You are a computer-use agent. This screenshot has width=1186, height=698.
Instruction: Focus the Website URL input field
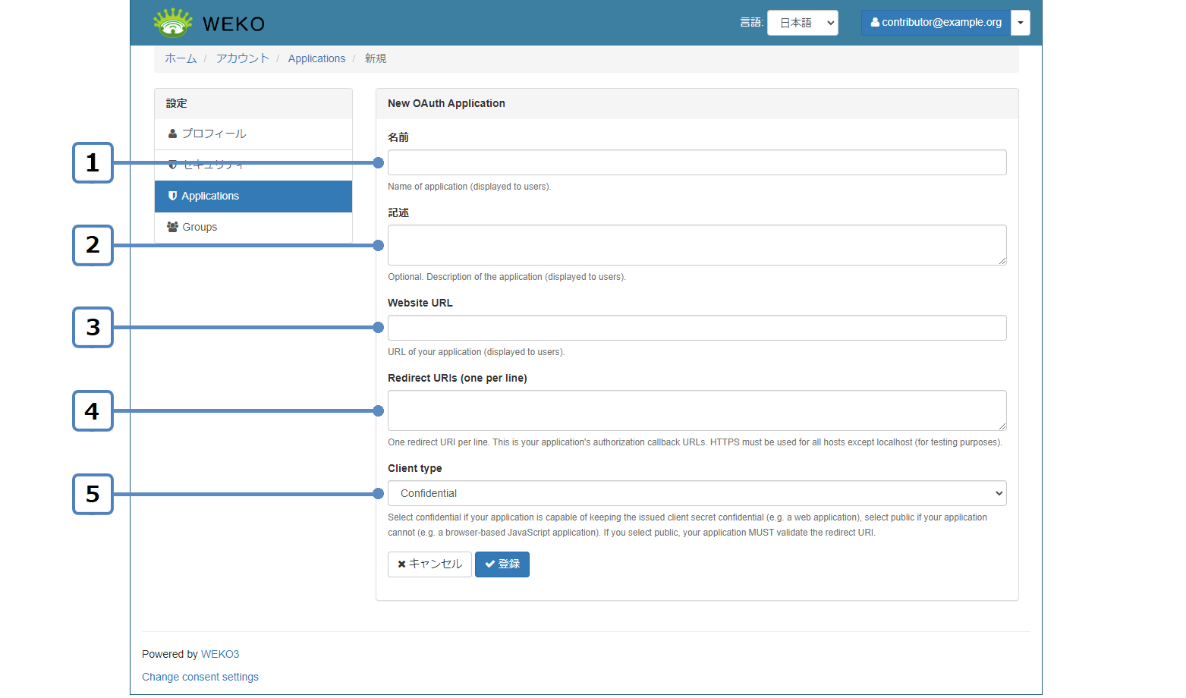(696, 328)
